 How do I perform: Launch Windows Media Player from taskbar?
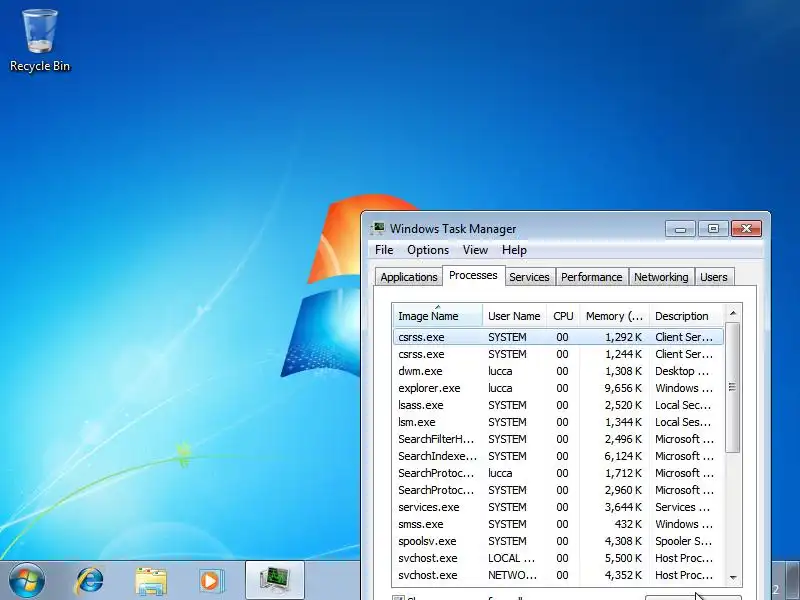click(210, 581)
